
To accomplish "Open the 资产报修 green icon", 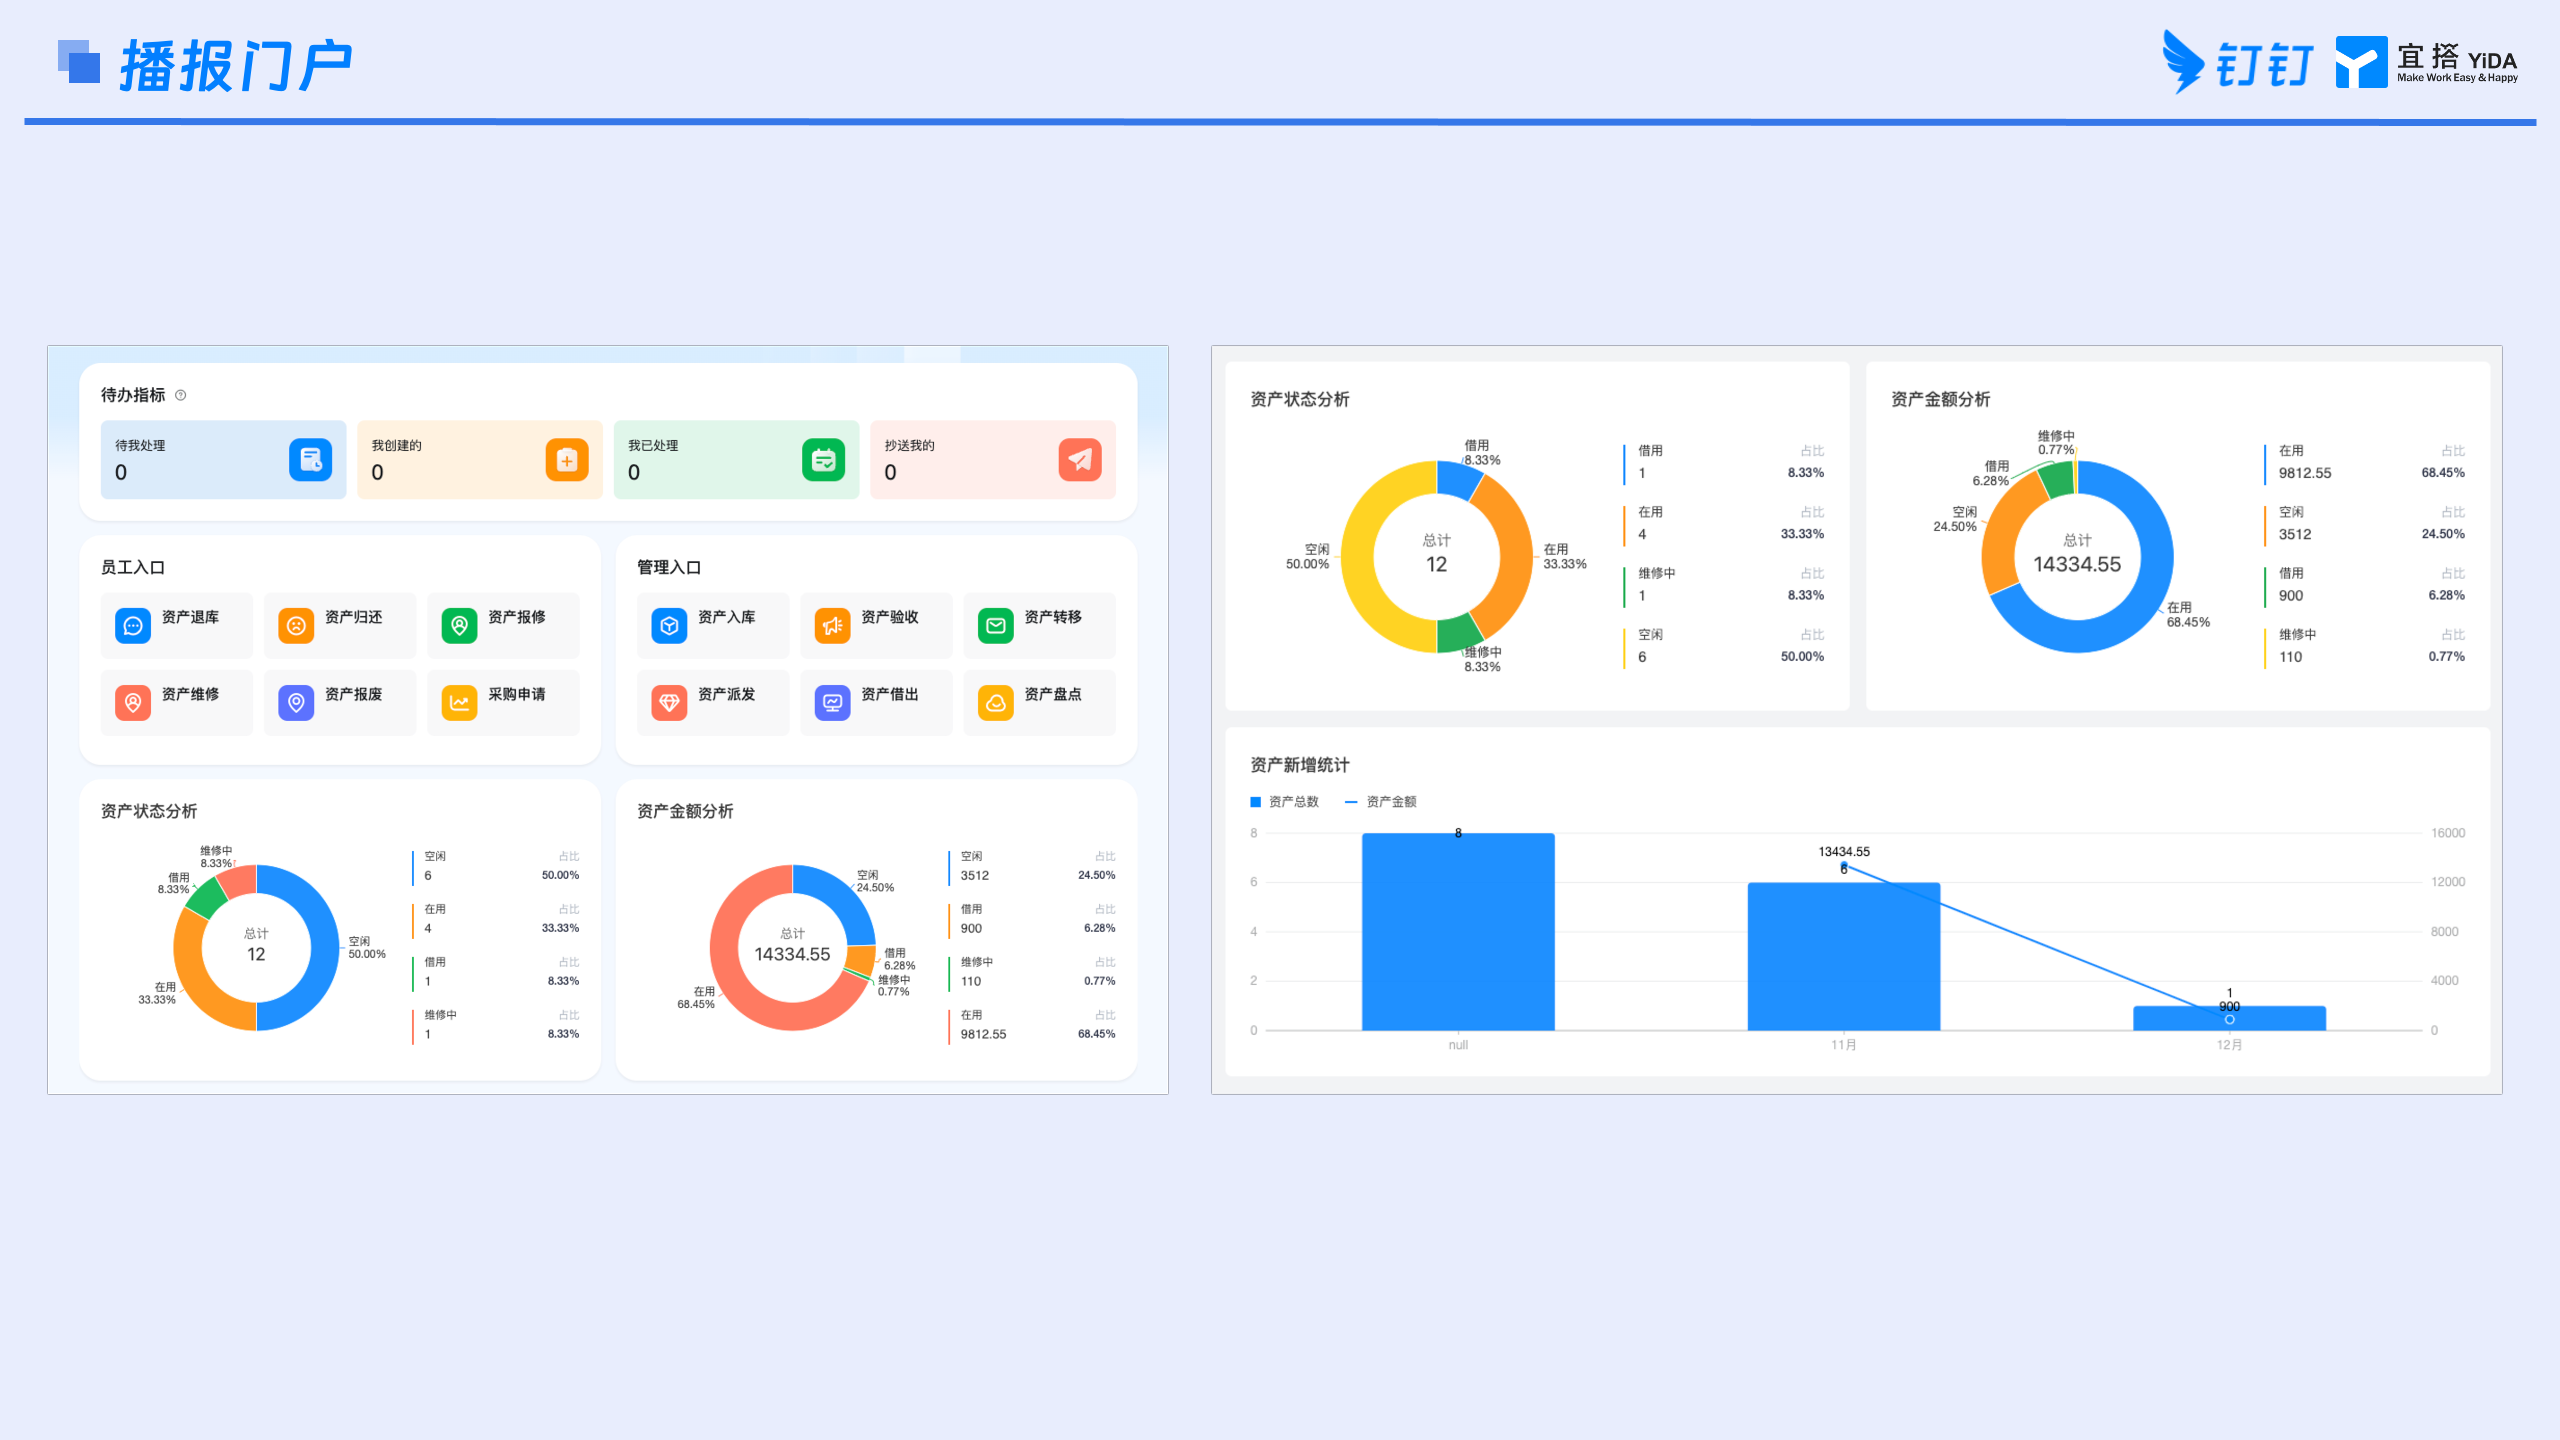I will tap(459, 626).
